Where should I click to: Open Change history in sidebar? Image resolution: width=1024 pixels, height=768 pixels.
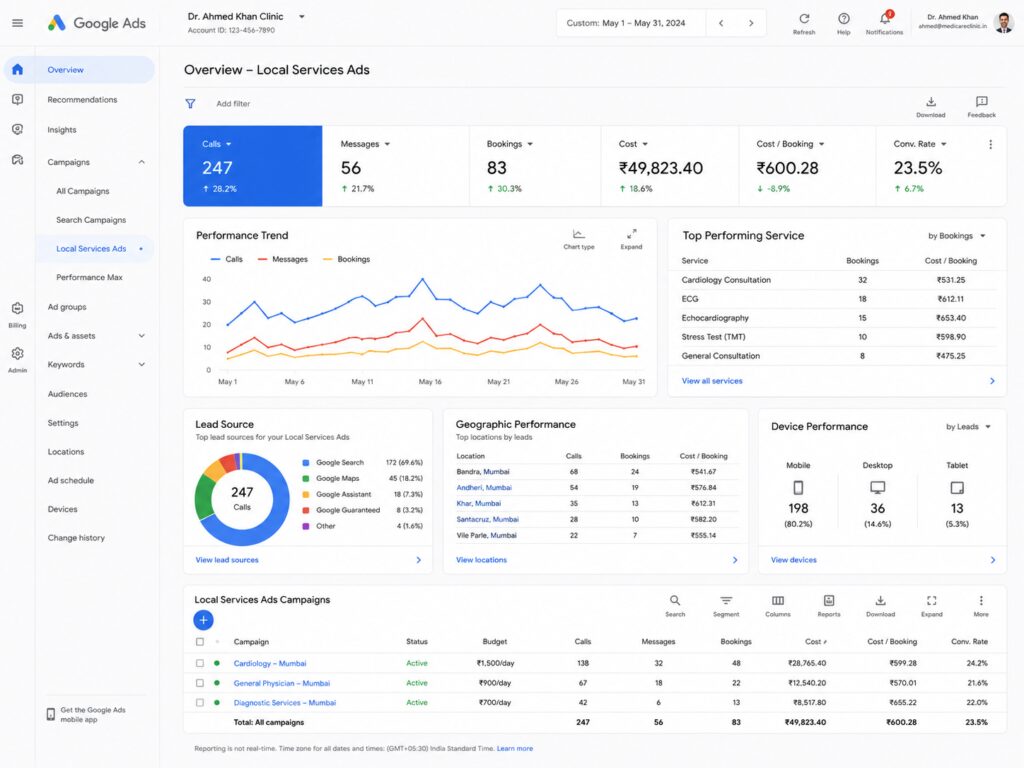[76, 537]
